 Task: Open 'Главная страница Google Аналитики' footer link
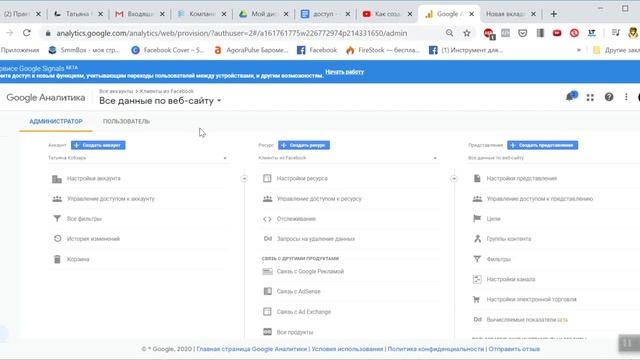(252, 349)
